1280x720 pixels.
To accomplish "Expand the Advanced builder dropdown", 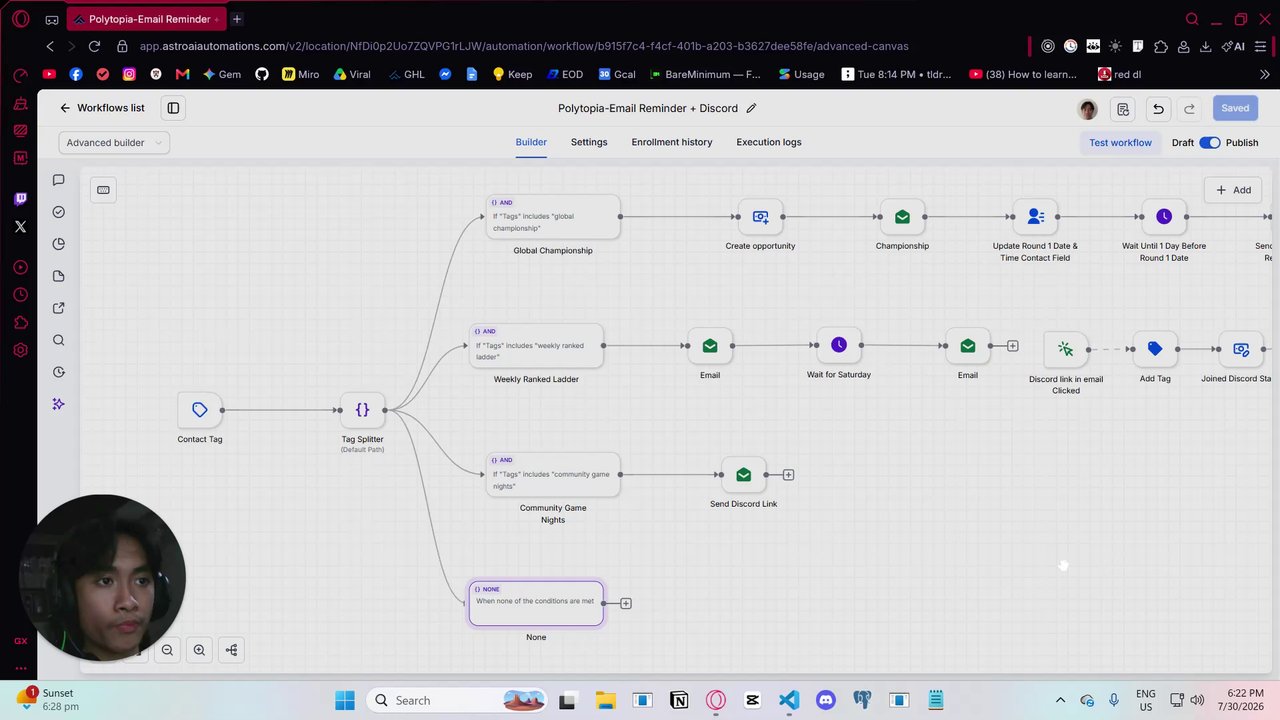I will point(114,143).
